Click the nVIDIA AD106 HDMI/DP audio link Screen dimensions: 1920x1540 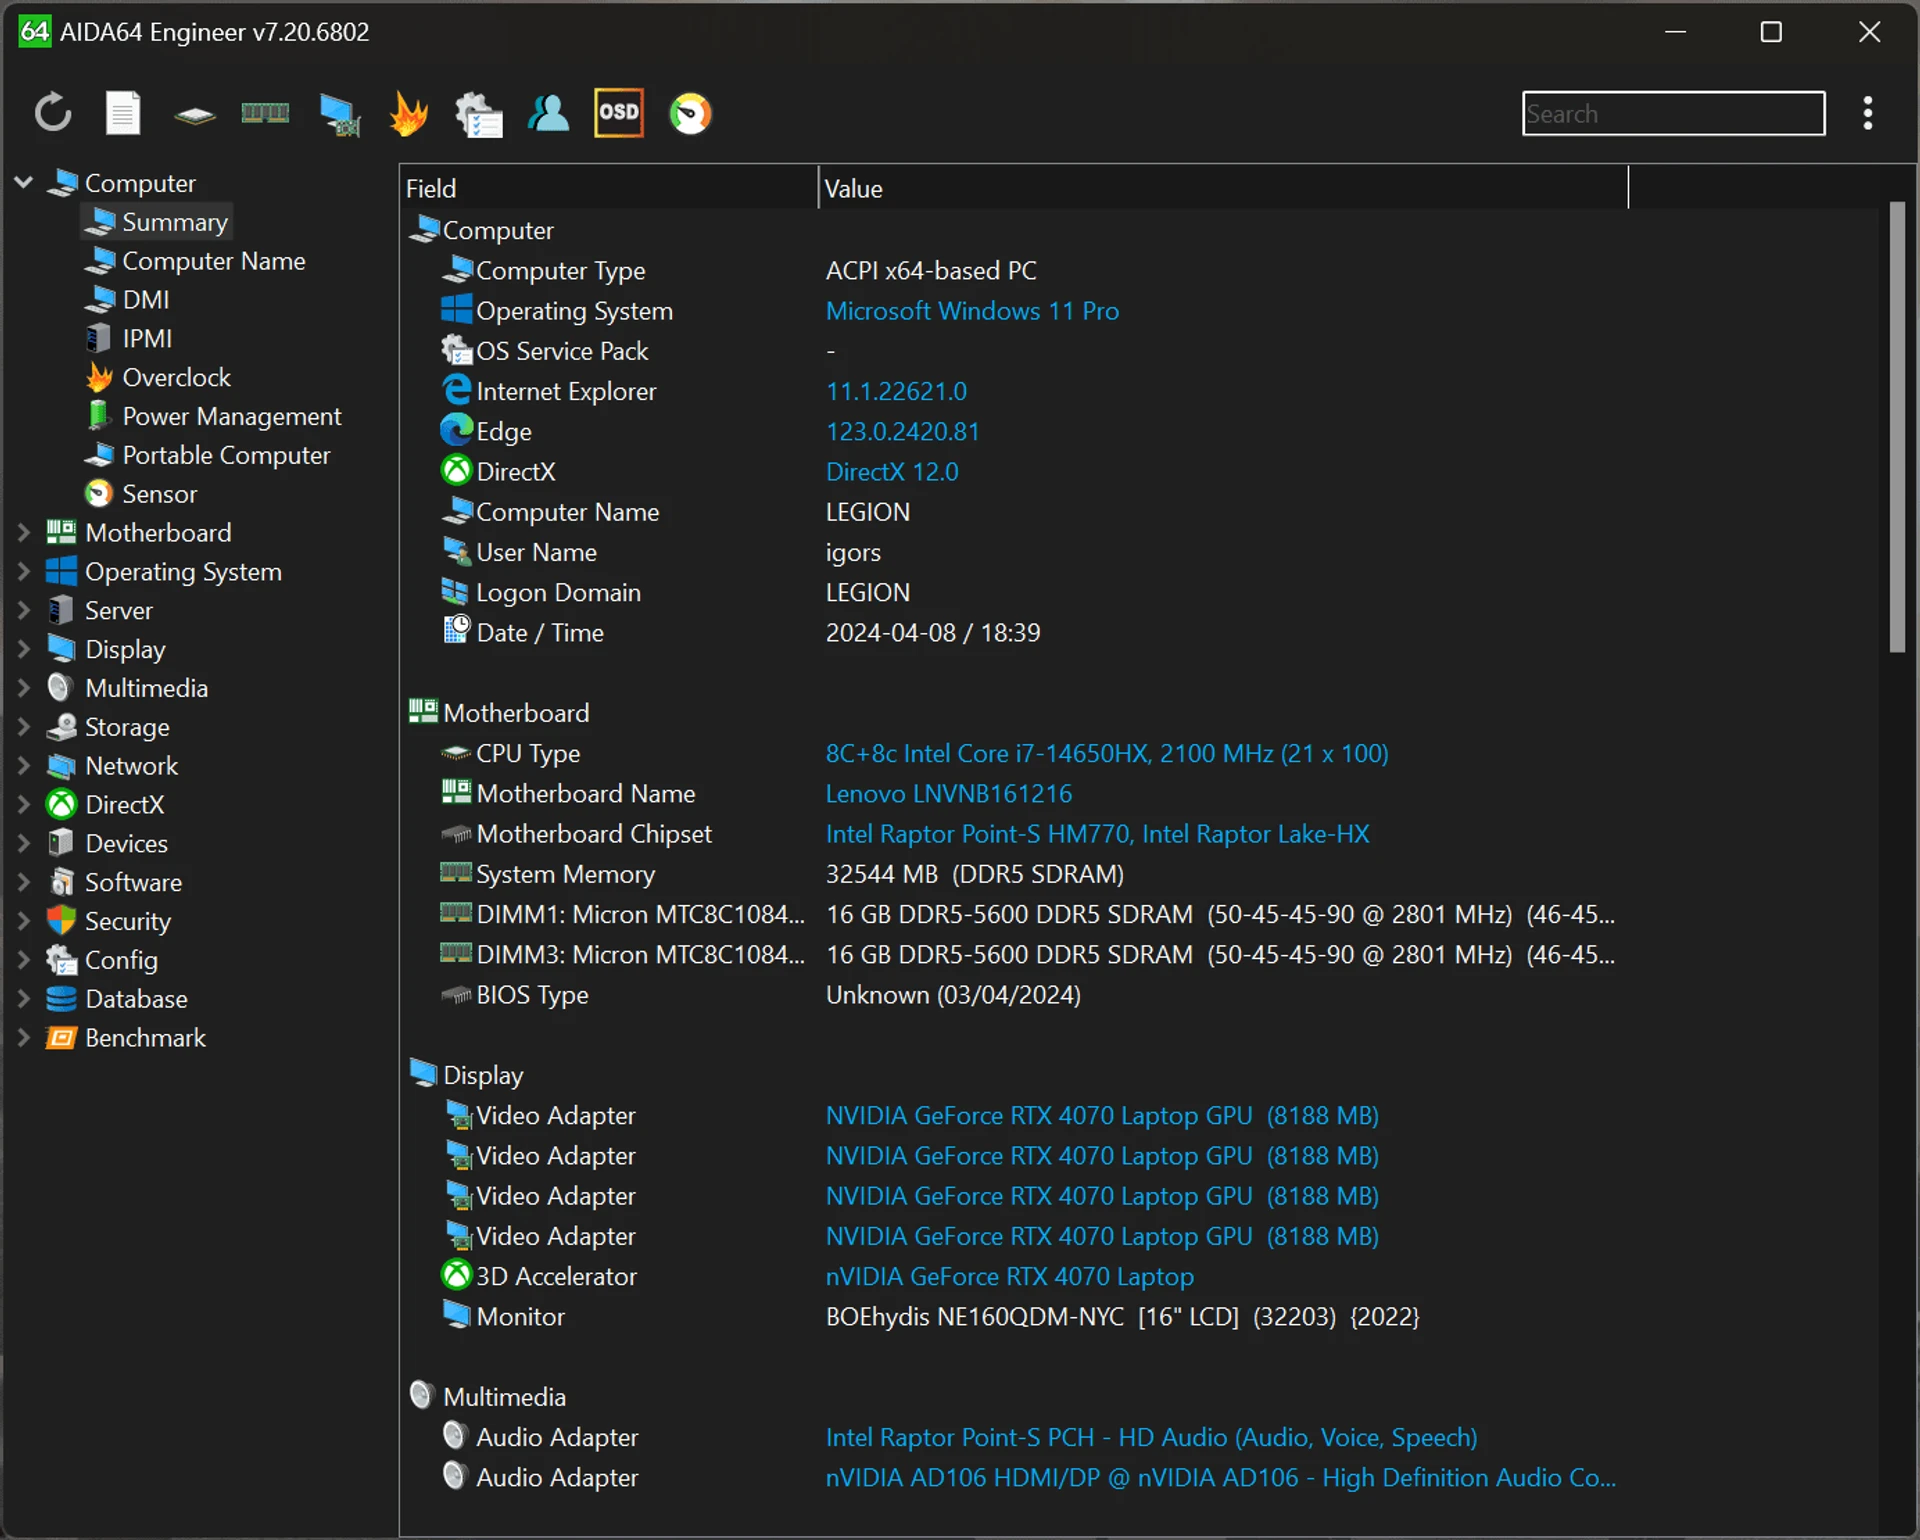(x=1220, y=1479)
